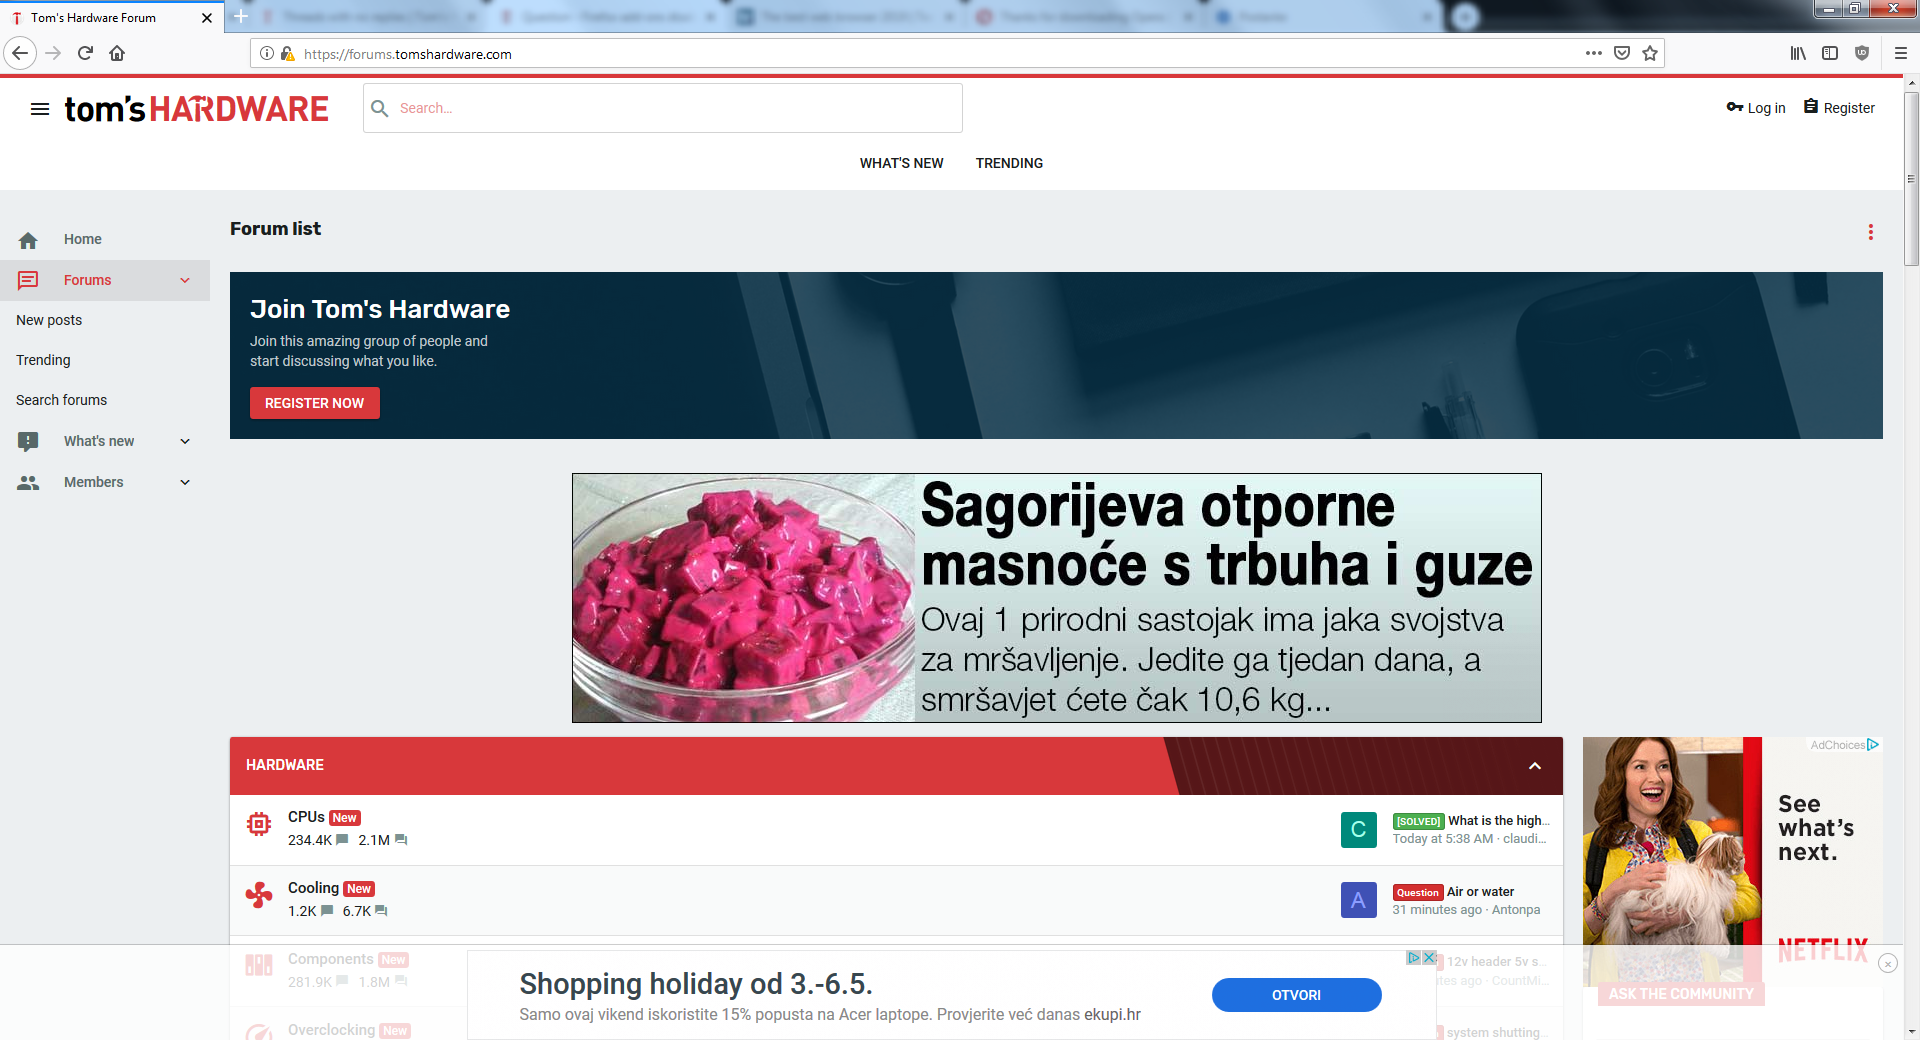Collapse the HARDWARE category section
Image resolution: width=1920 pixels, height=1040 pixels.
(x=1535, y=766)
